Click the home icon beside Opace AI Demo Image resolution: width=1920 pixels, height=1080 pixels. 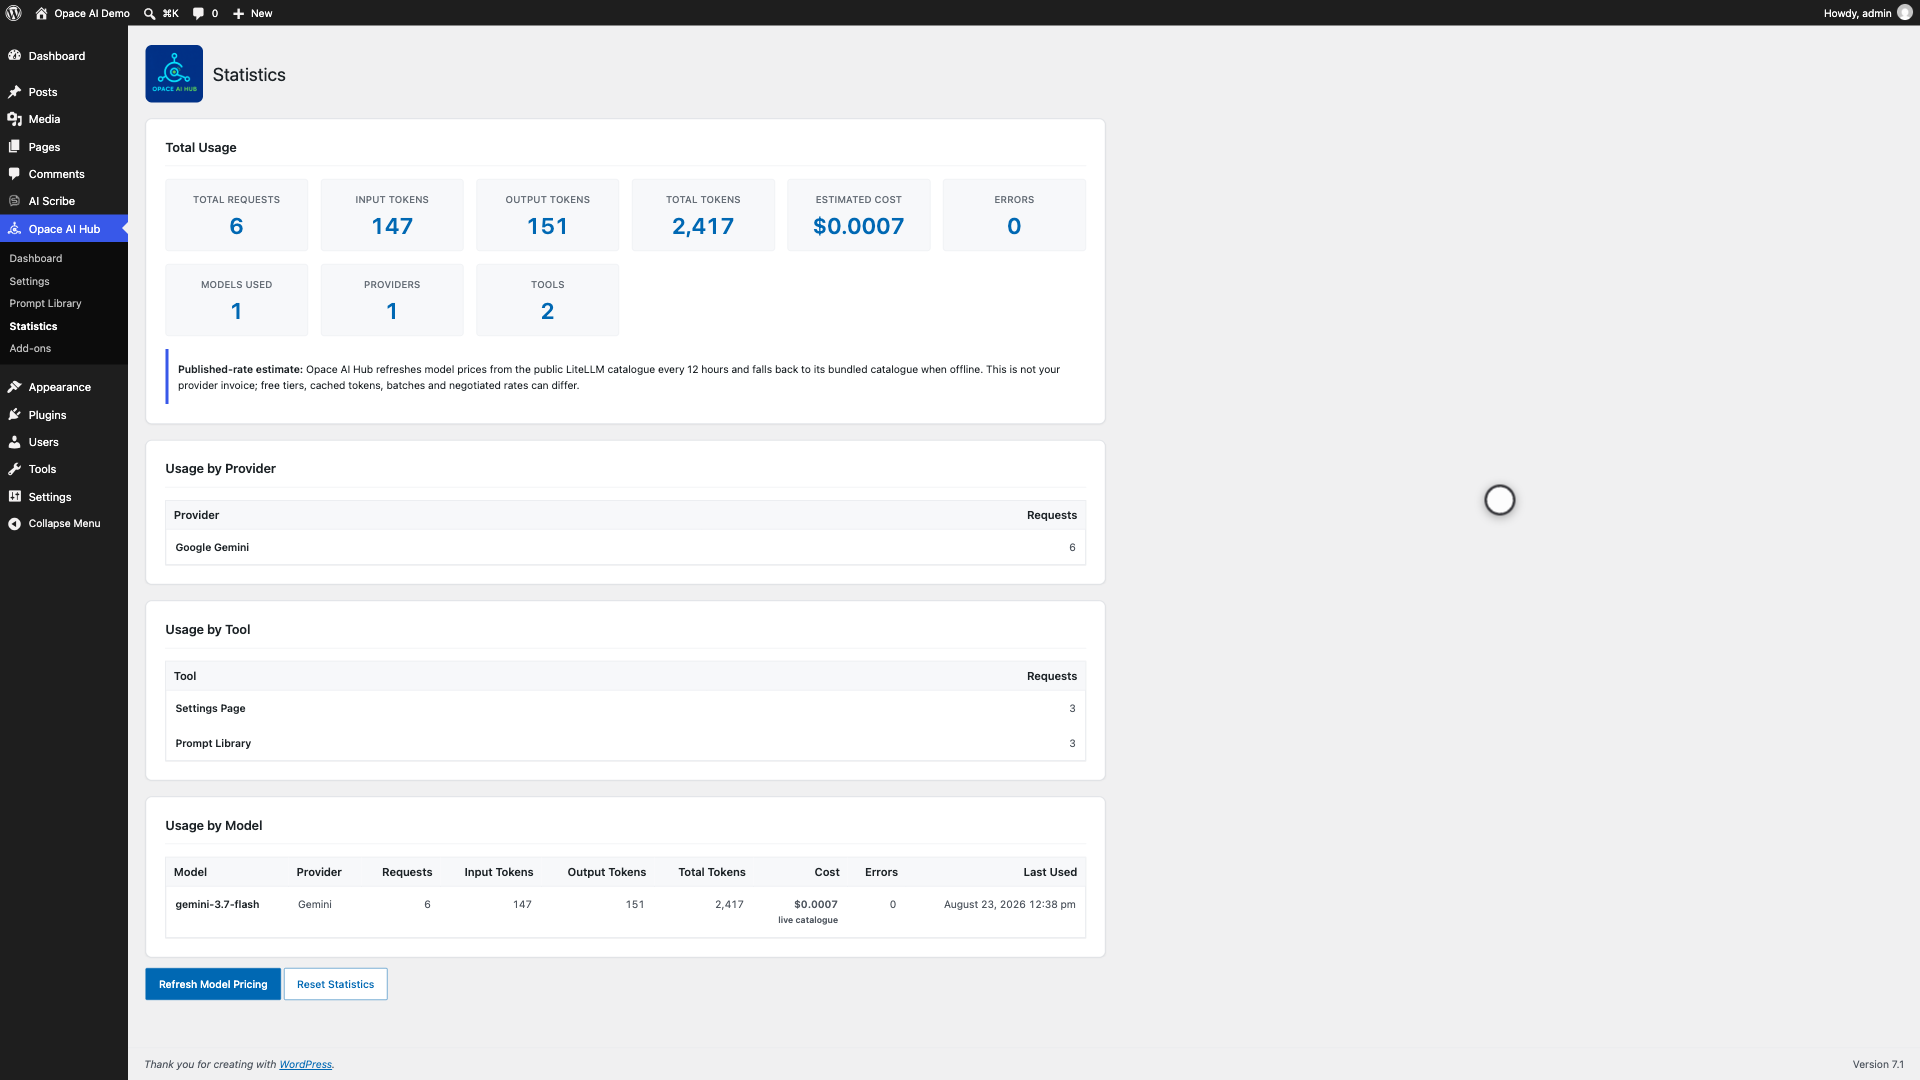click(x=41, y=13)
